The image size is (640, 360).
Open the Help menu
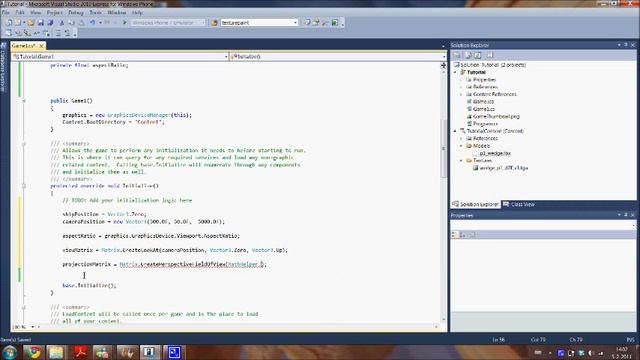(137, 13)
